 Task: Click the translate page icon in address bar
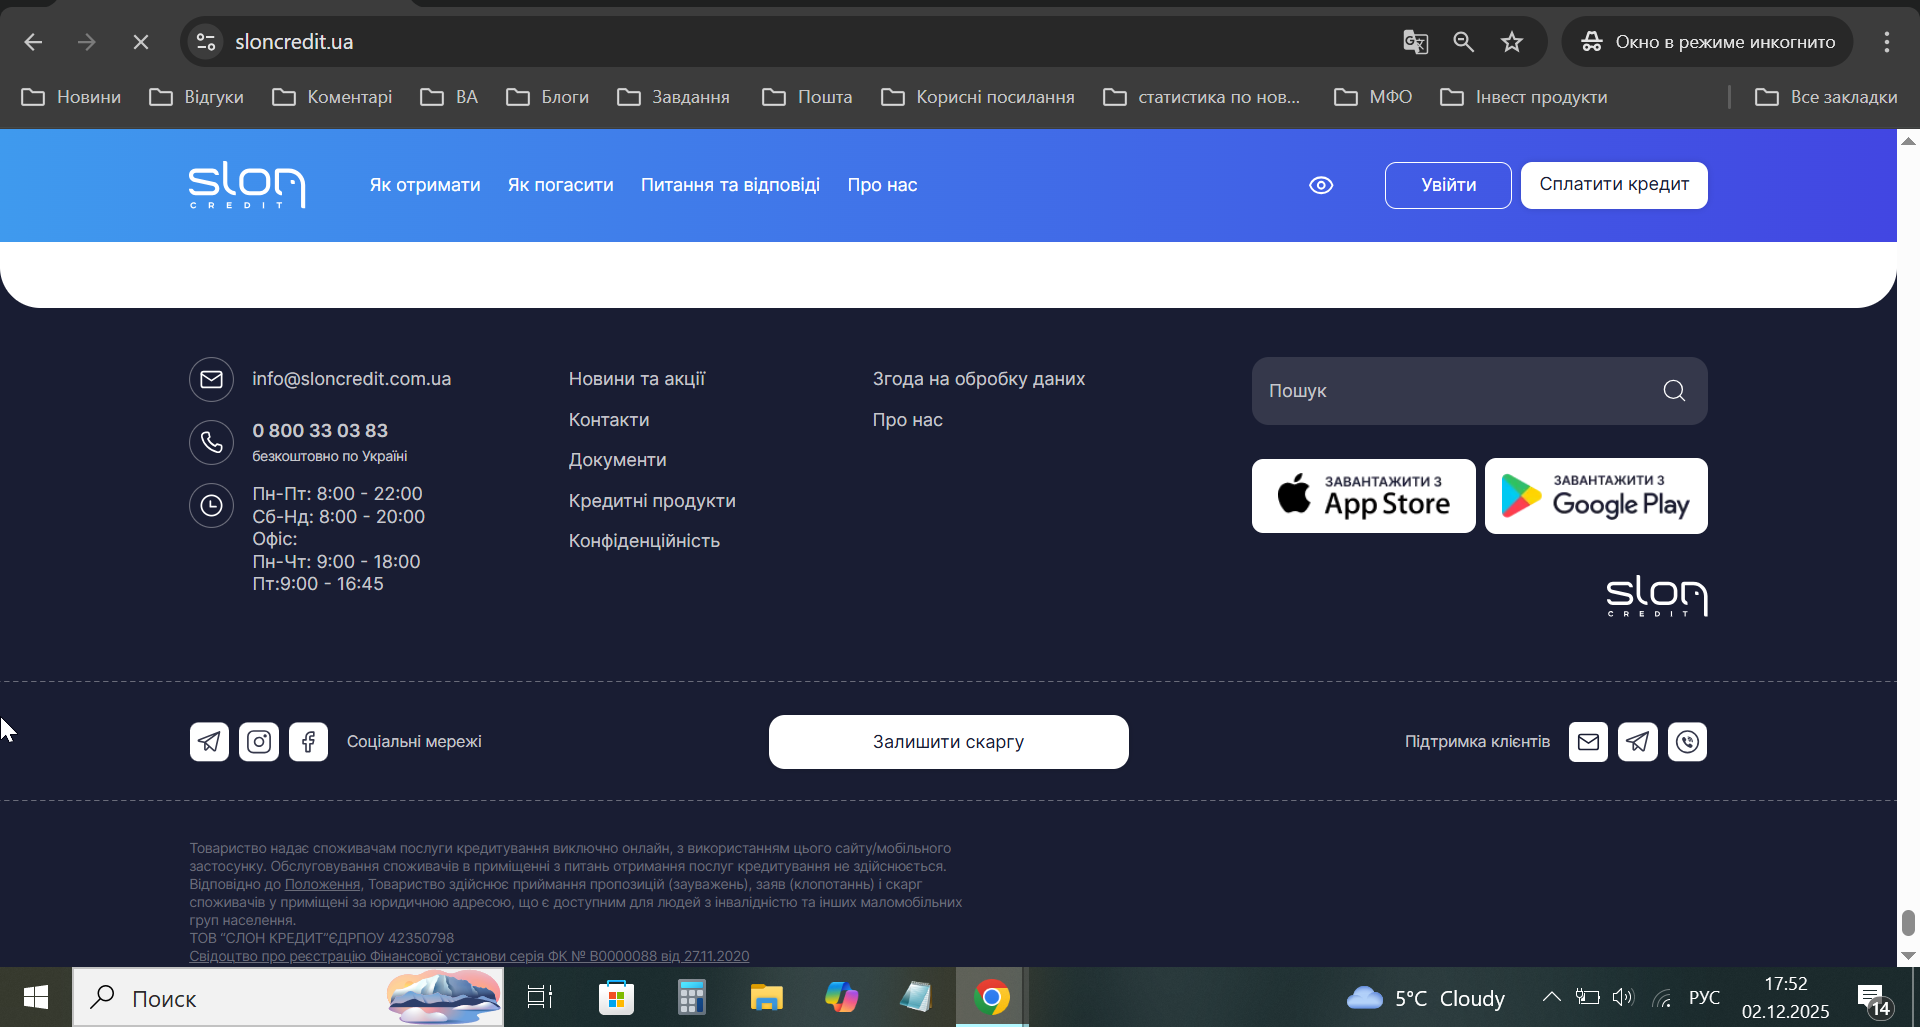pos(1415,42)
